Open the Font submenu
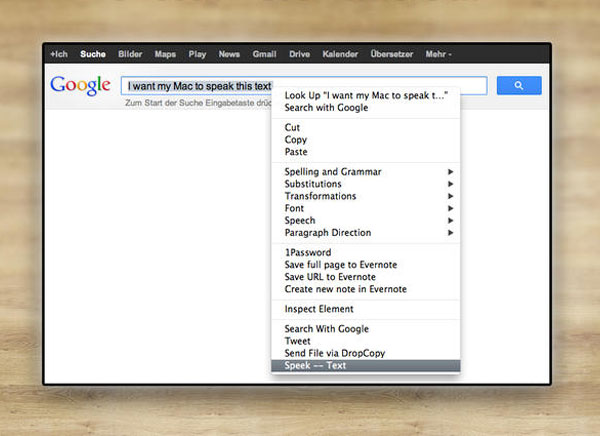The width and height of the screenshot is (600, 436). [x=365, y=209]
